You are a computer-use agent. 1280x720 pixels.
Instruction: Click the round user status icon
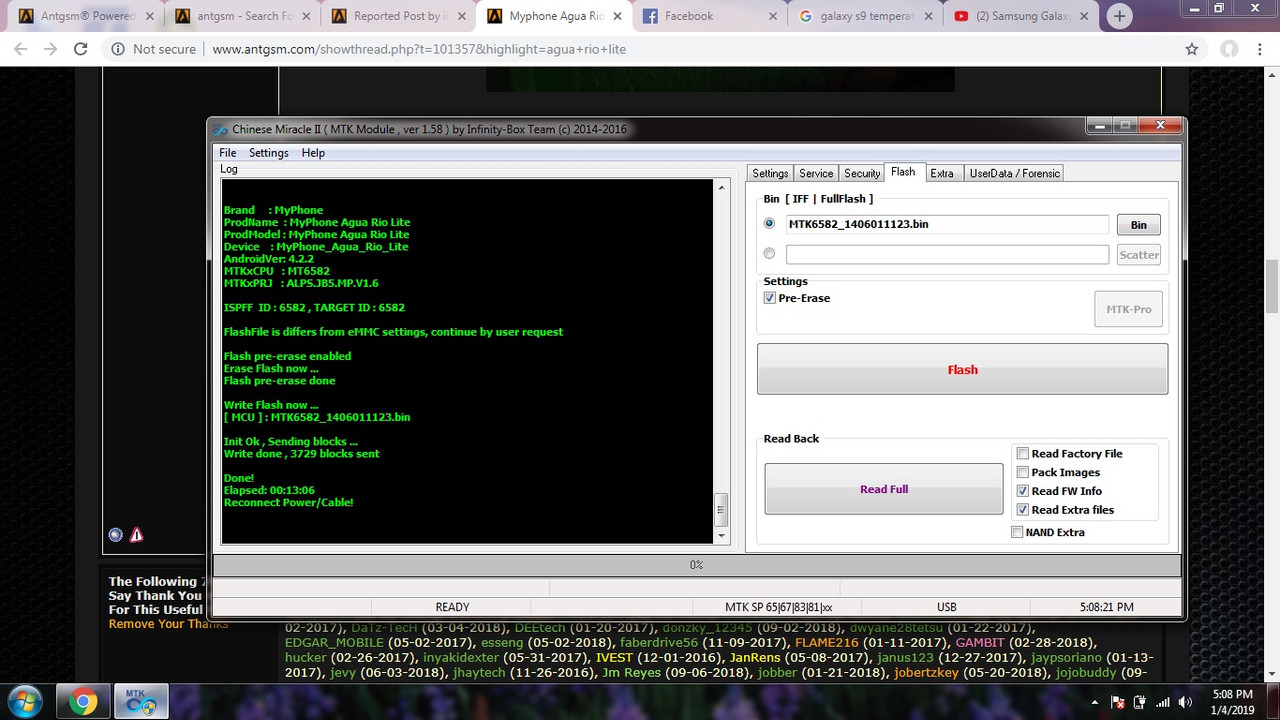pyautogui.click(x=115, y=535)
